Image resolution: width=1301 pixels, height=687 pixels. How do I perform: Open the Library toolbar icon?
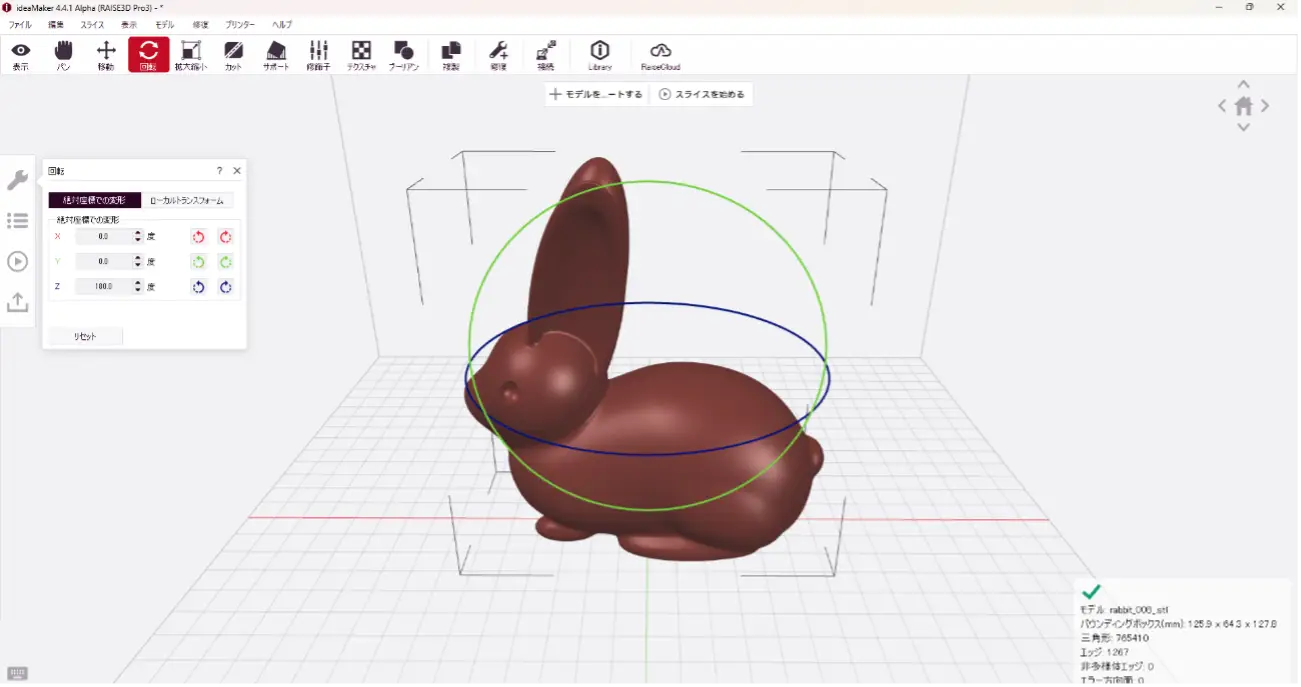tap(600, 55)
